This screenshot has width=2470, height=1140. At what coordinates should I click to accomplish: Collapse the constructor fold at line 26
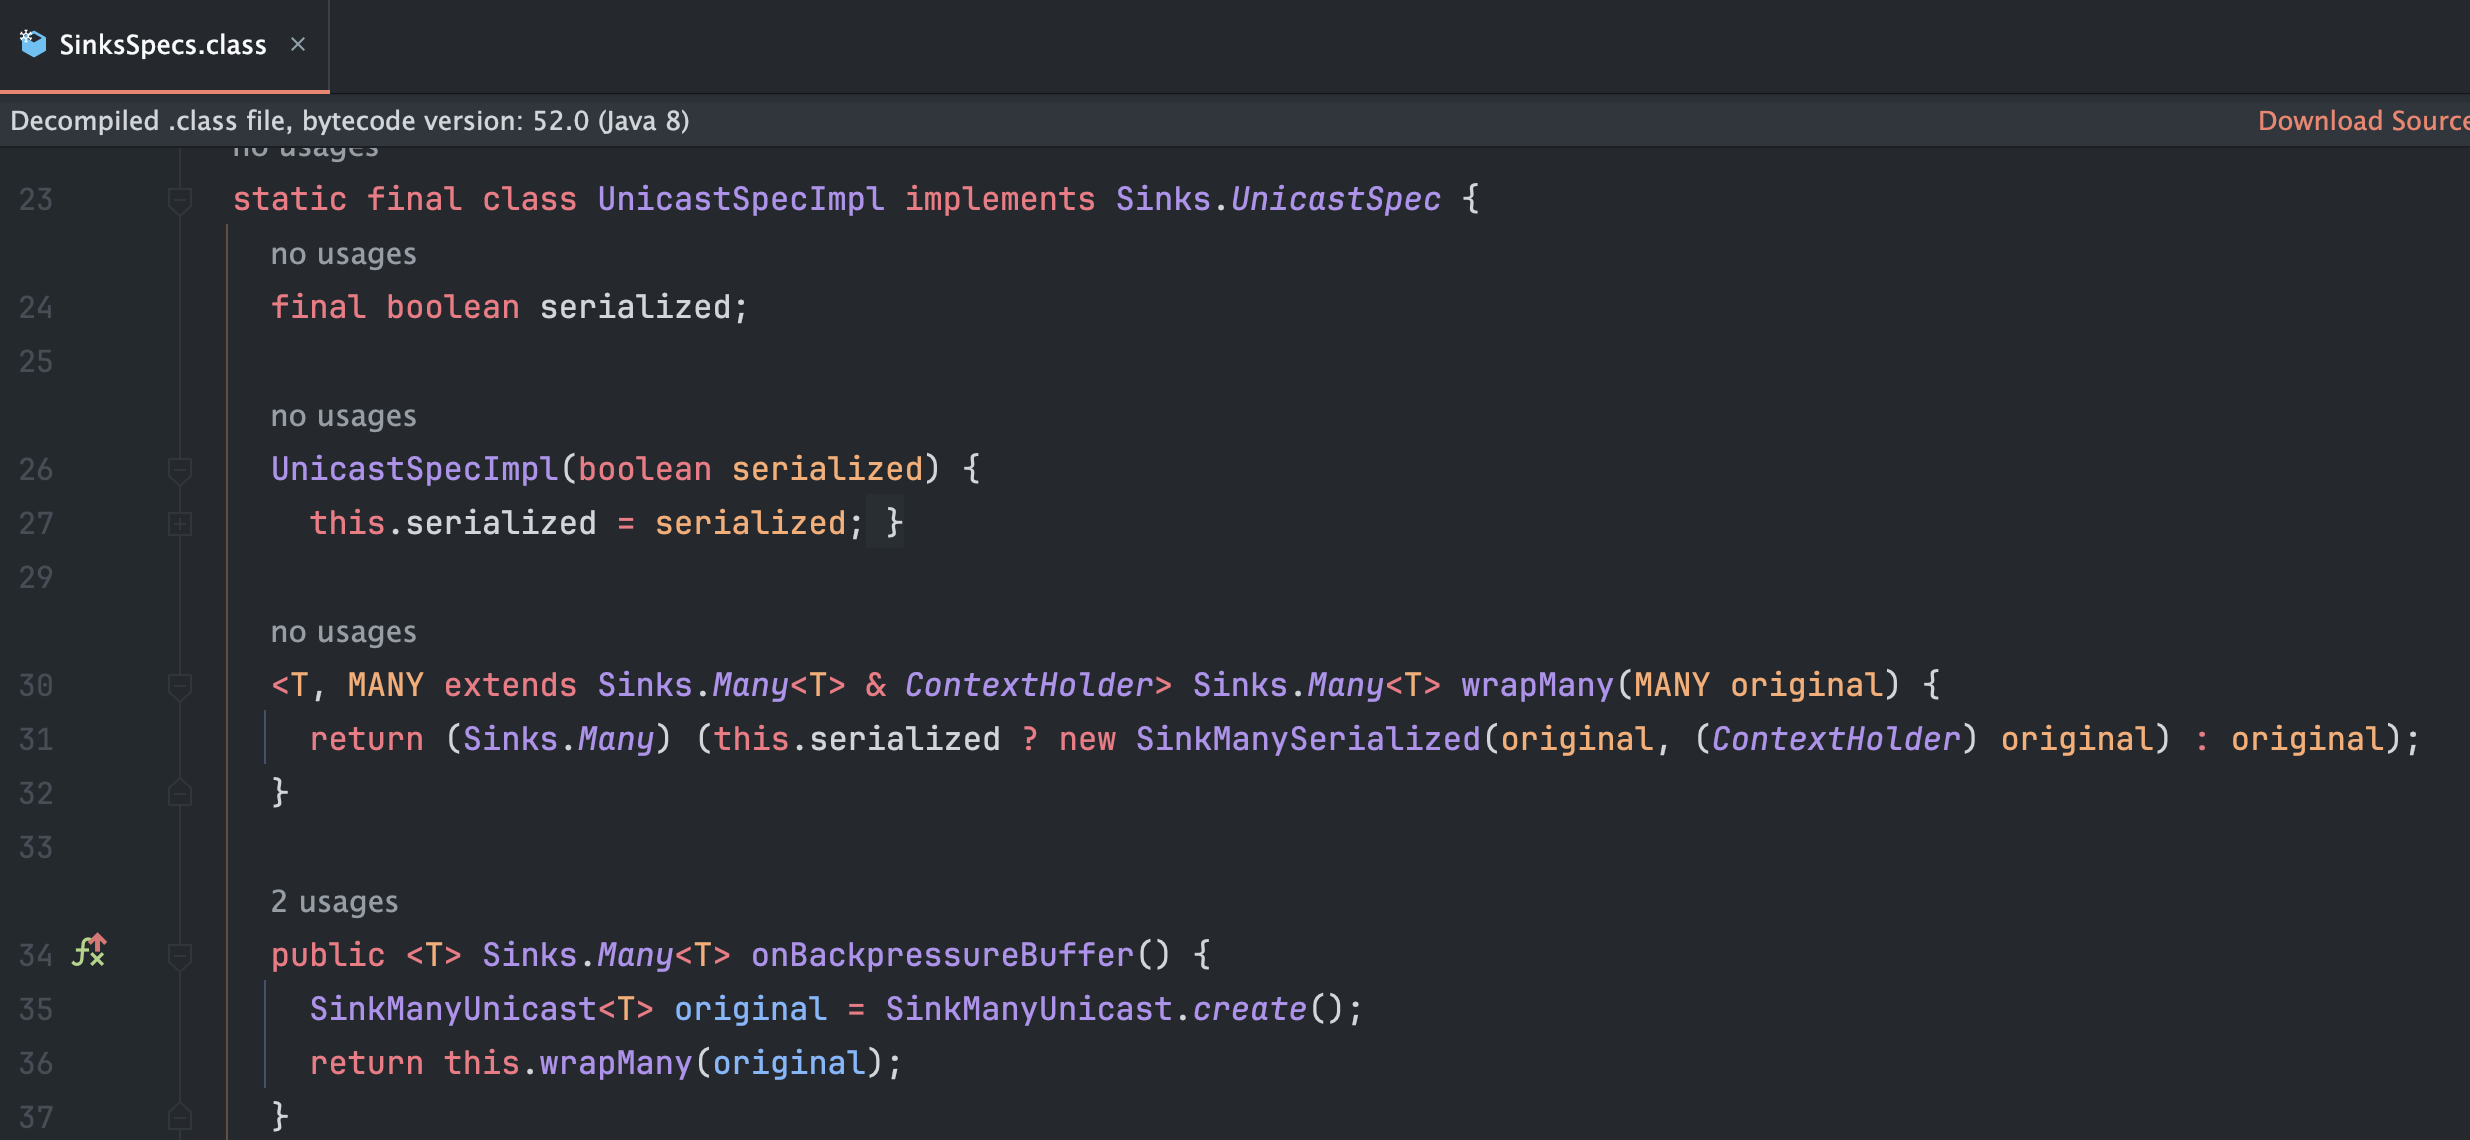[180, 470]
